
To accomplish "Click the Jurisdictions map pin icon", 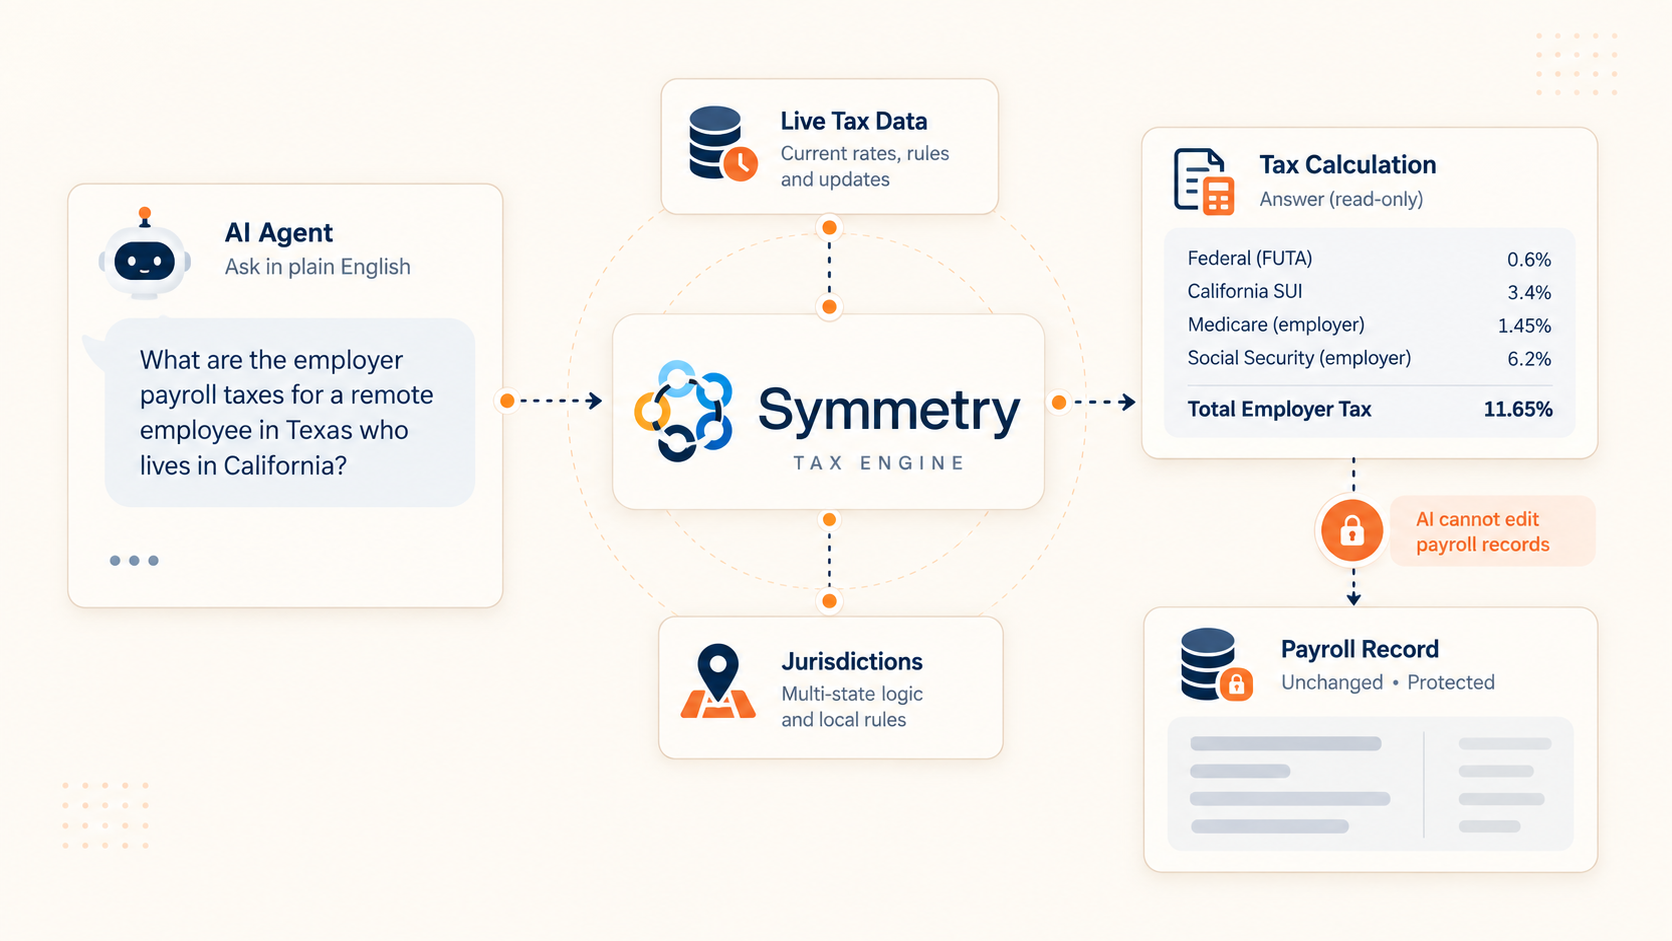I will [x=718, y=681].
